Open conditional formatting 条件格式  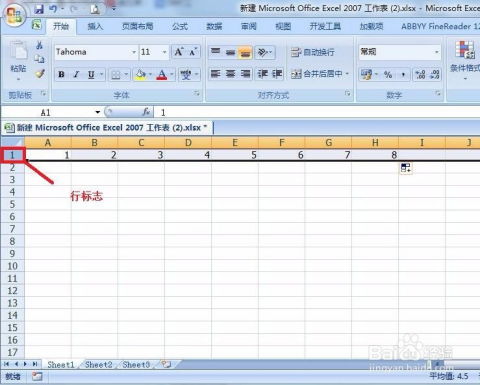click(x=465, y=59)
